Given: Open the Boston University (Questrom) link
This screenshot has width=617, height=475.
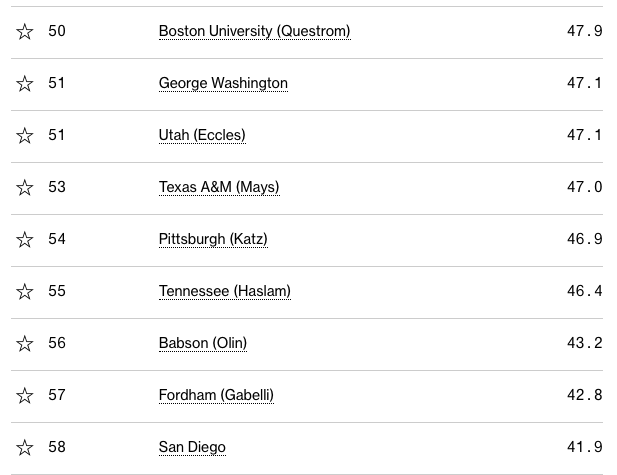Looking at the screenshot, I should coord(254,31).
